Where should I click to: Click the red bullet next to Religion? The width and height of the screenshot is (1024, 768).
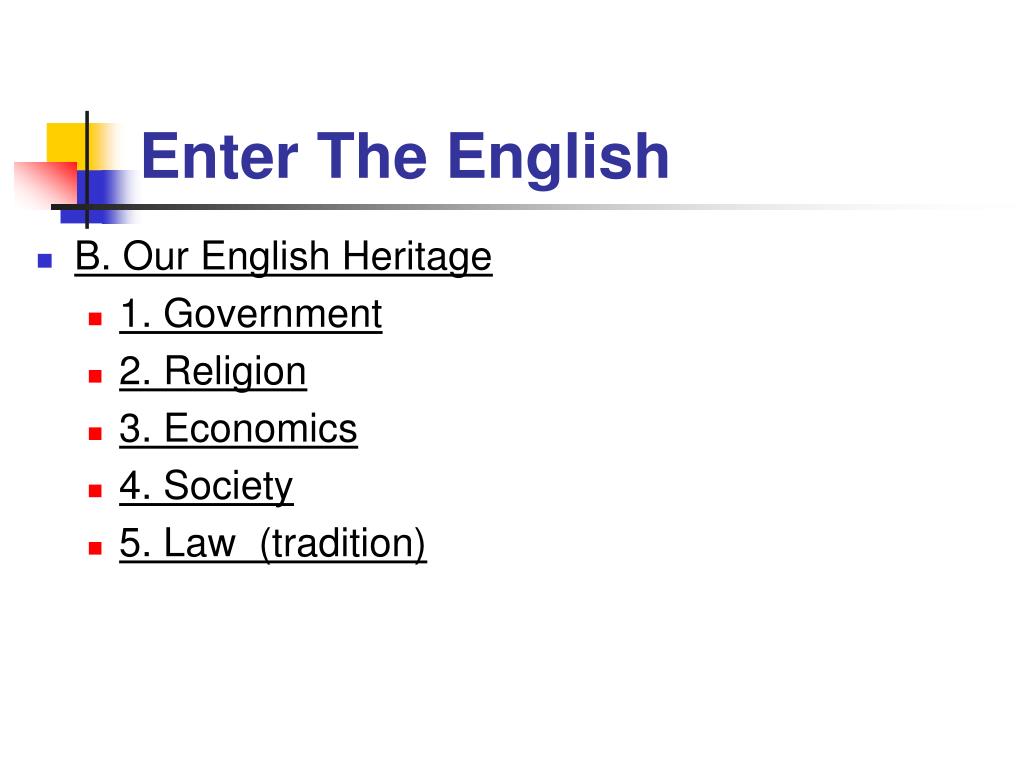click(95, 376)
